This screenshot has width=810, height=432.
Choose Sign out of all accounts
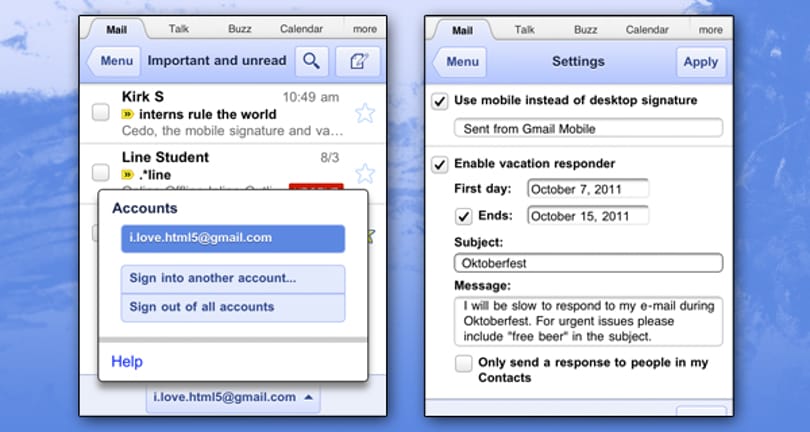pyautogui.click(x=233, y=307)
